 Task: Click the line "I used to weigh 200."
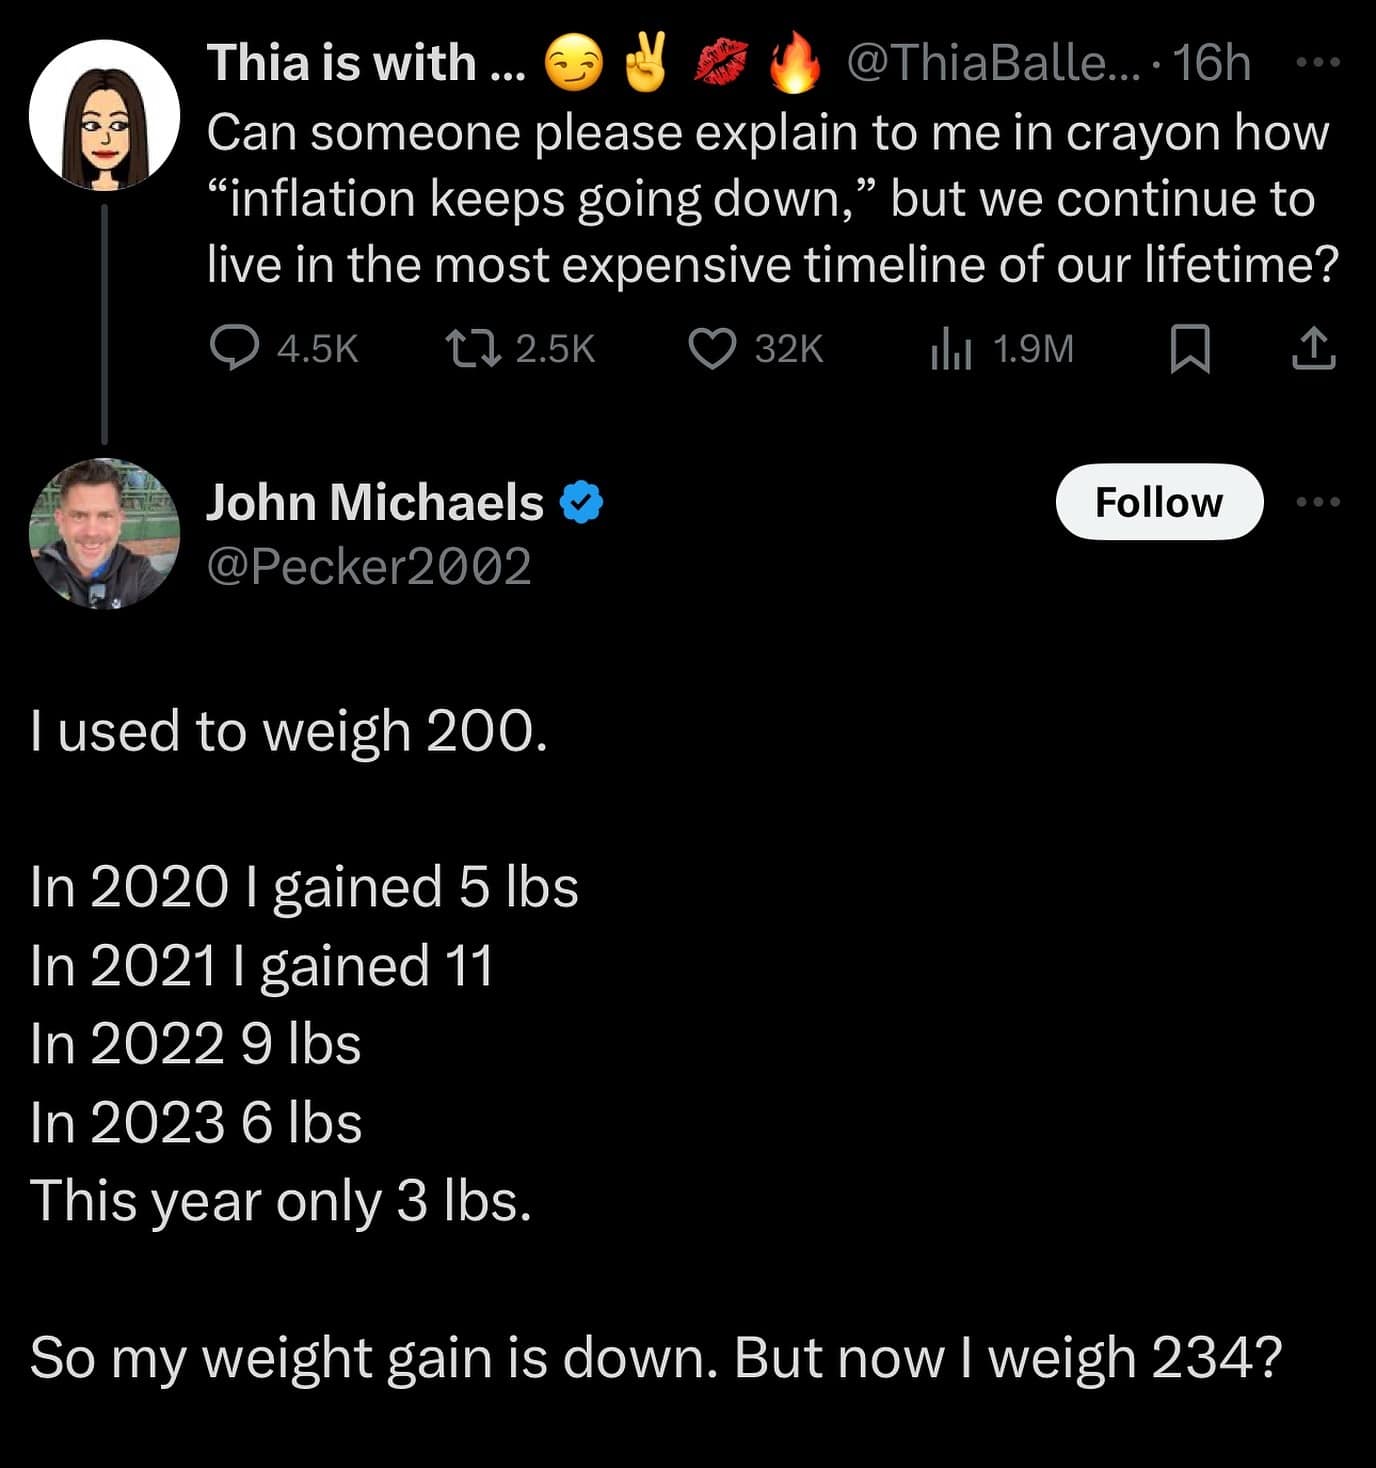289,731
